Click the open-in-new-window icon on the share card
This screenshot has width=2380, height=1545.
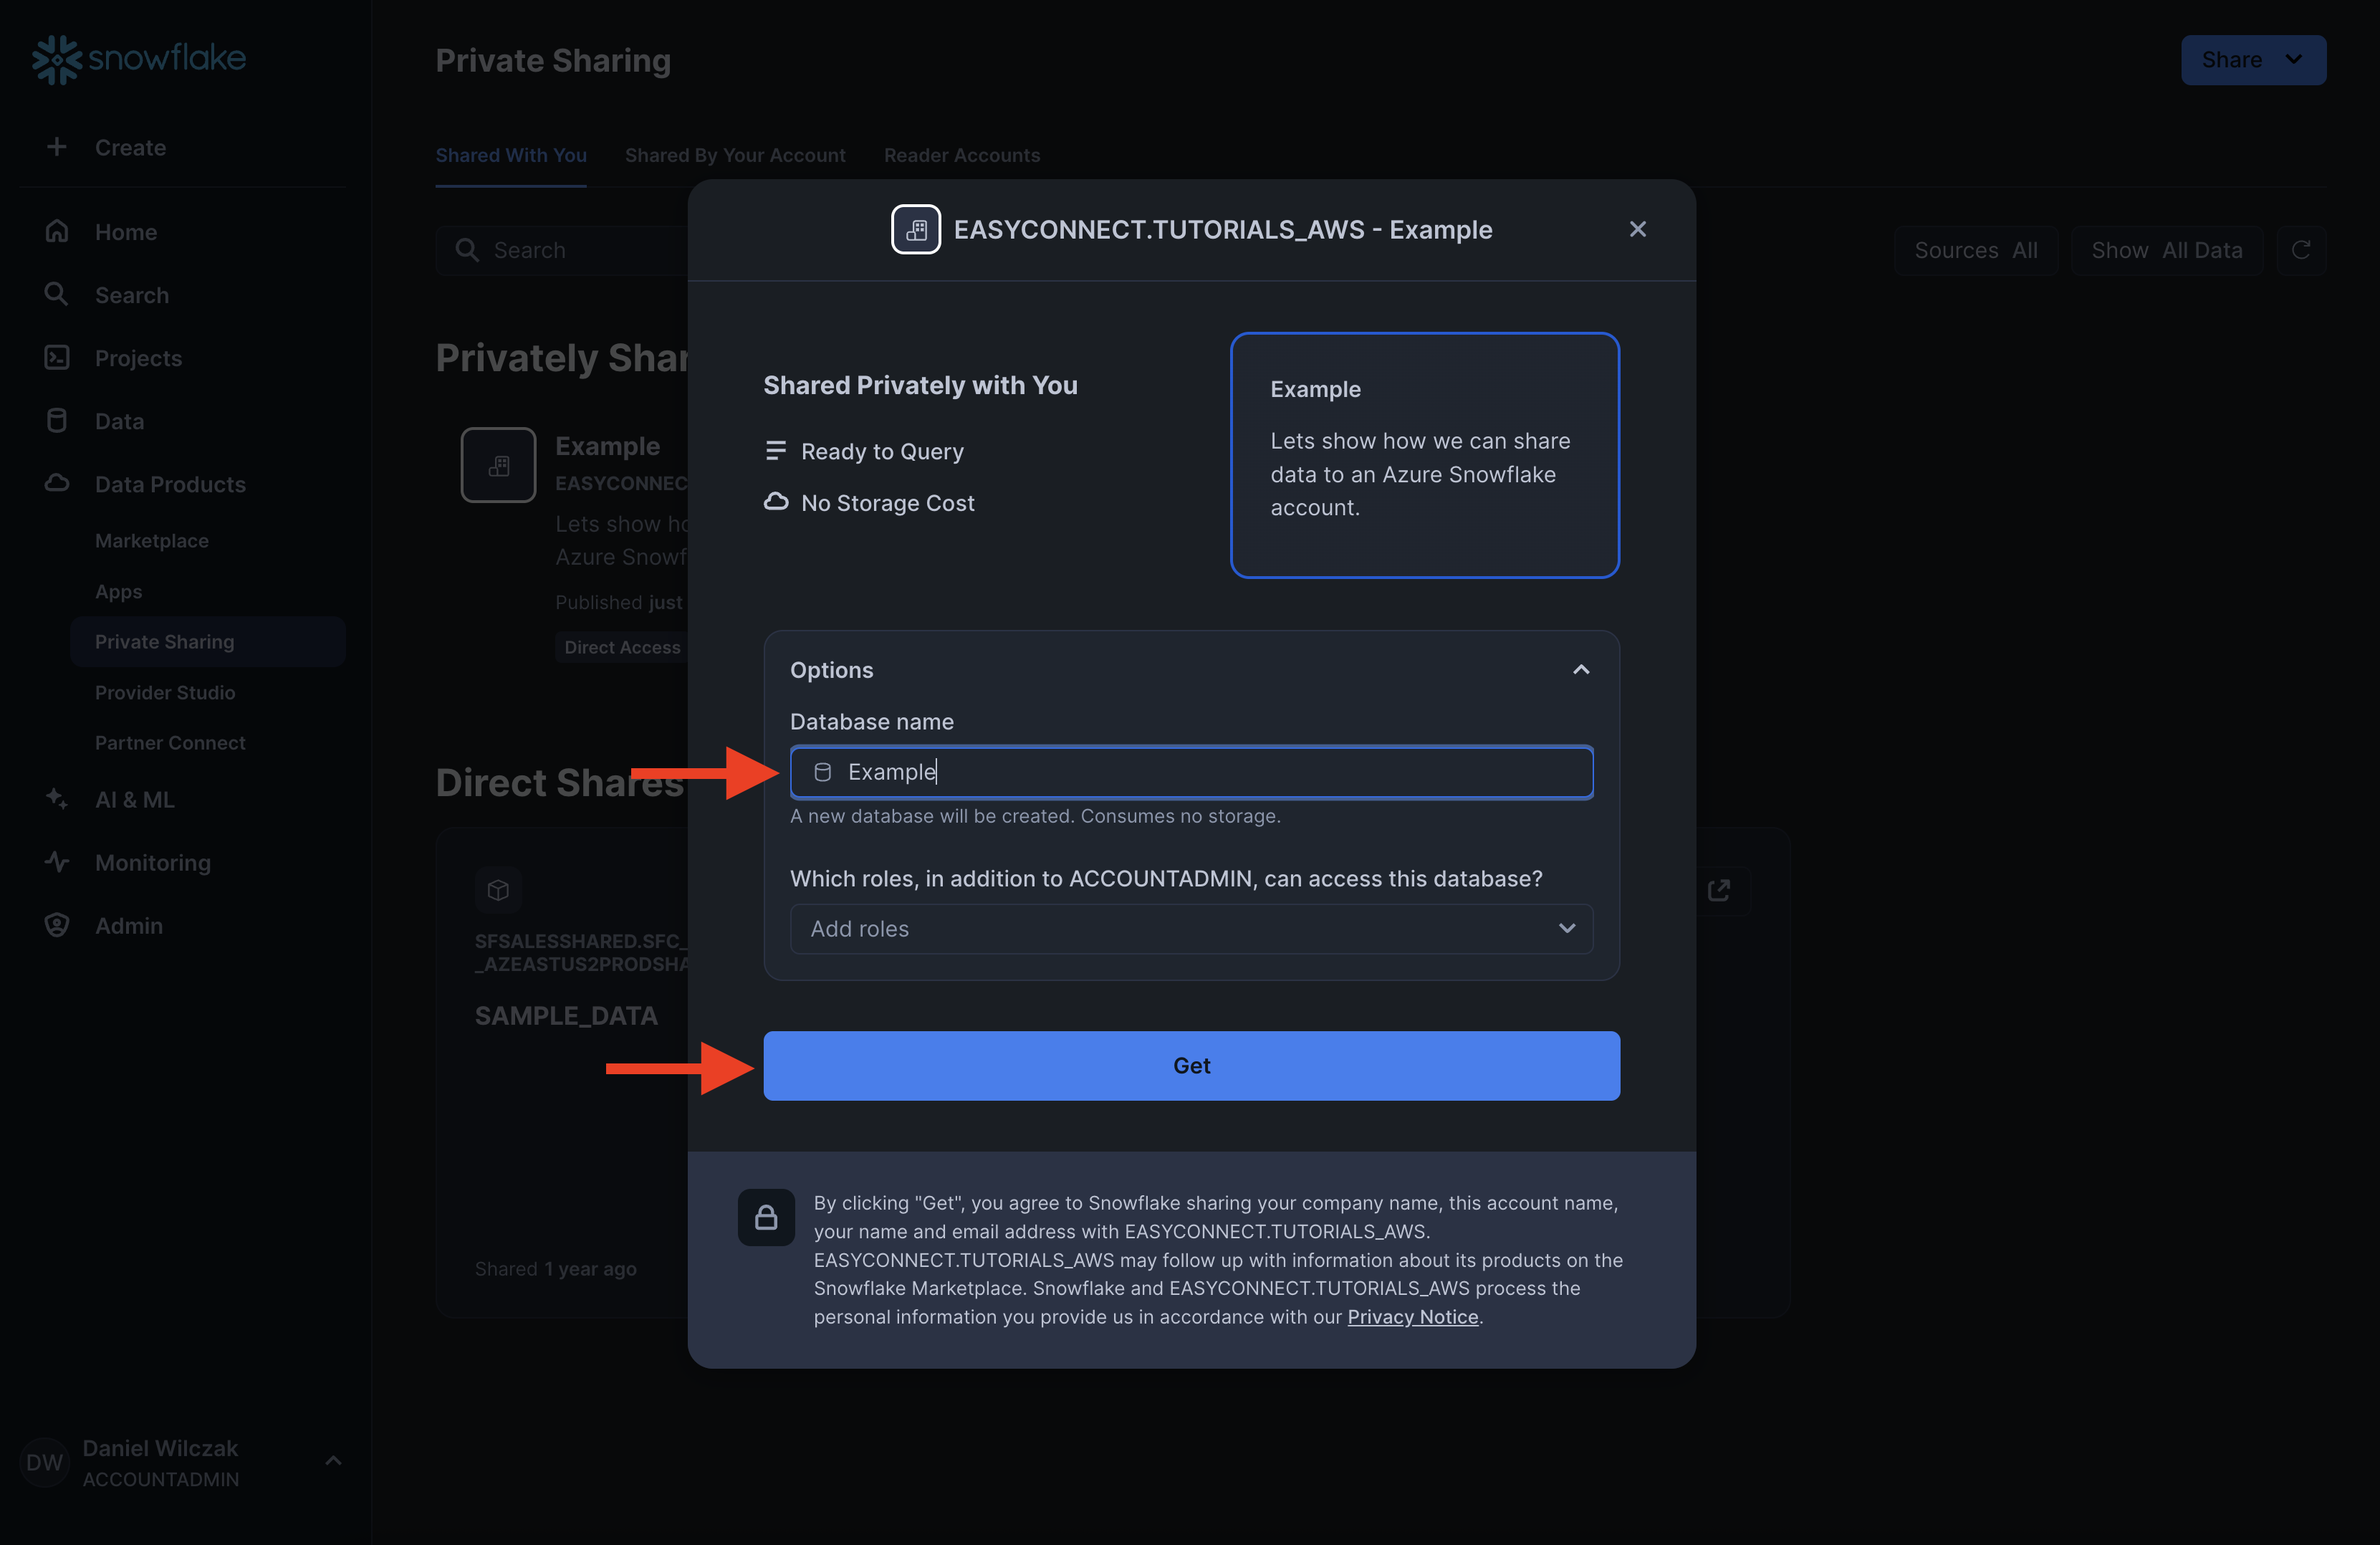click(x=1718, y=890)
